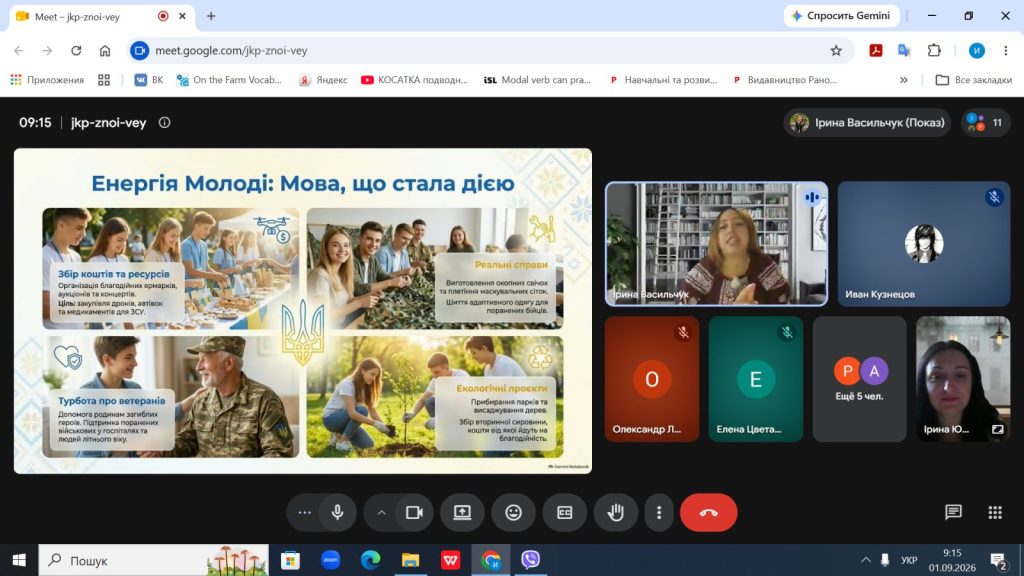Image resolution: width=1024 pixels, height=576 pixels.
Task: Open the meeting activities grid icon
Action: pos(995,513)
